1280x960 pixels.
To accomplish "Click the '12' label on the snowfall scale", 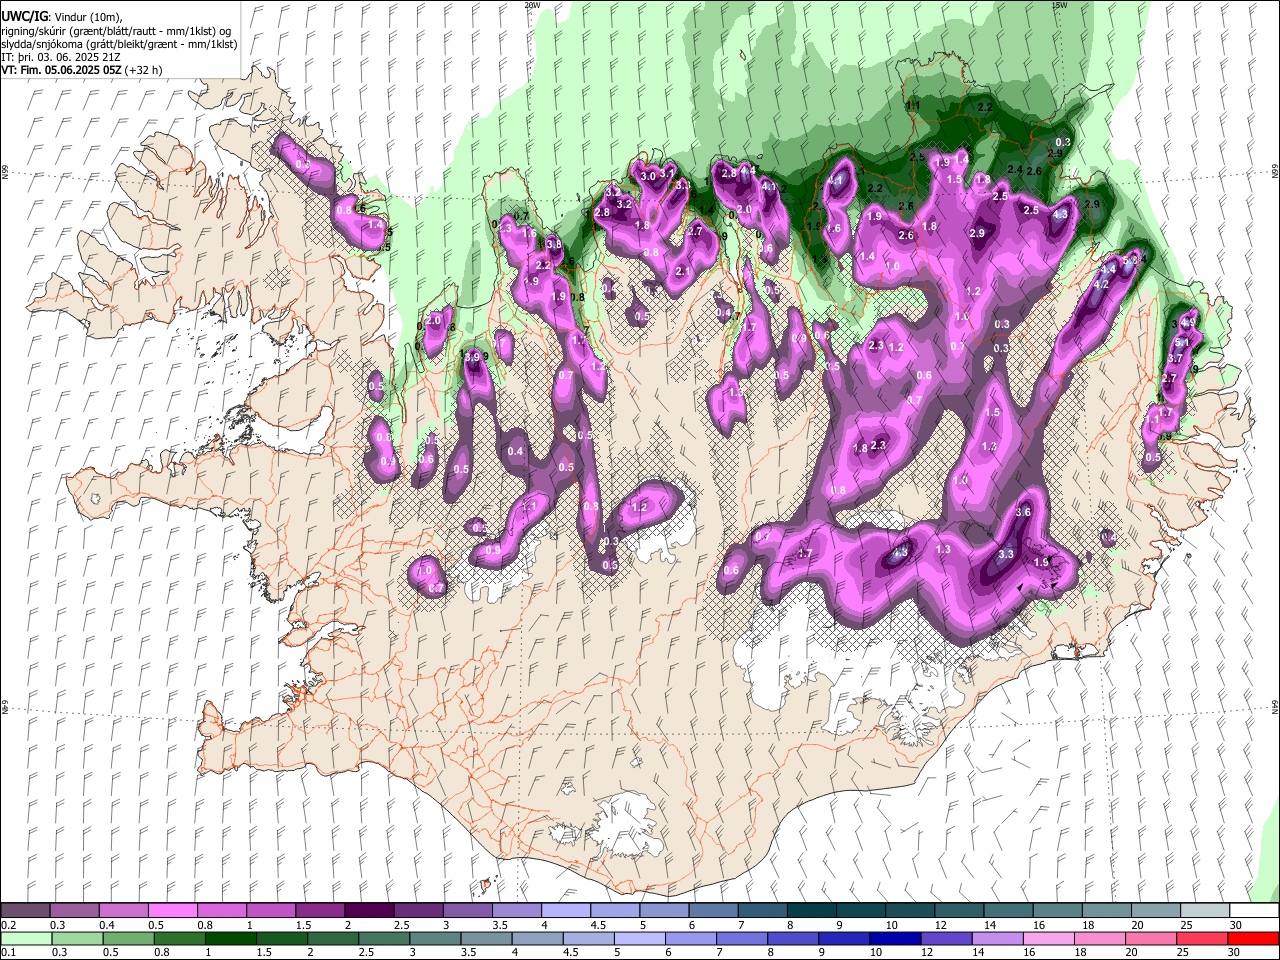I will [x=941, y=925].
